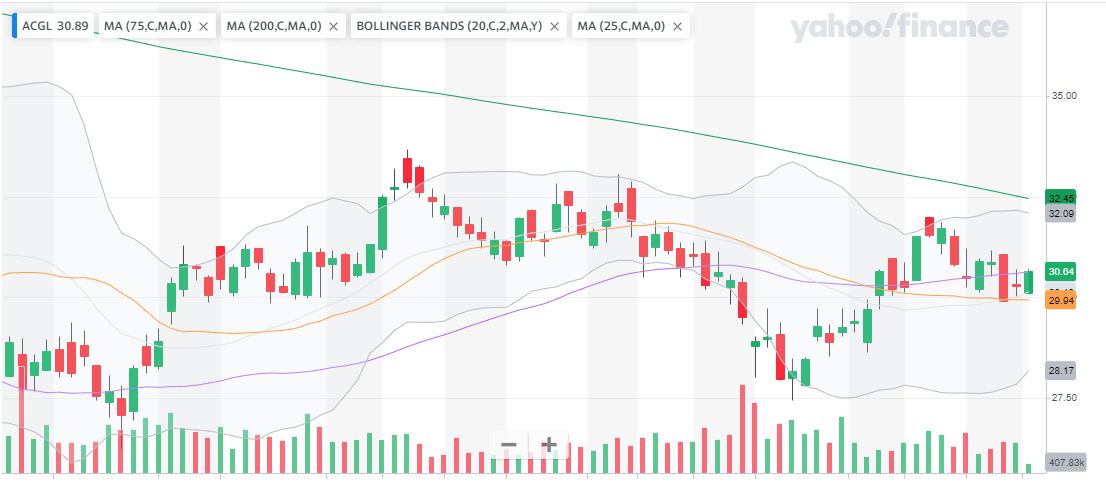Remove the MA (25,C,MA,0) indicator
Screen dimensions: 1106x485
(679, 26)
